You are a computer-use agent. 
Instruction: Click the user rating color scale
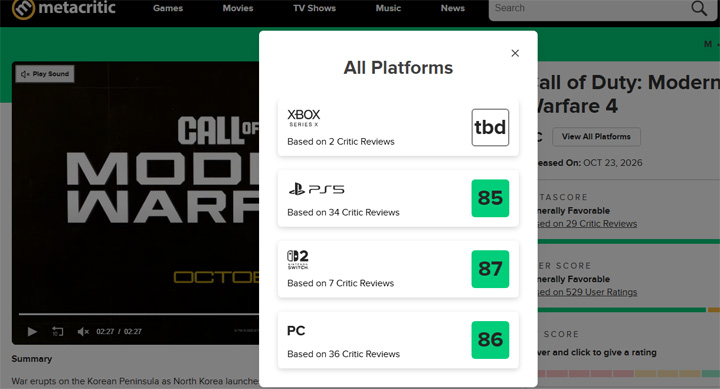pyautogui.click(x=629, y=374)
